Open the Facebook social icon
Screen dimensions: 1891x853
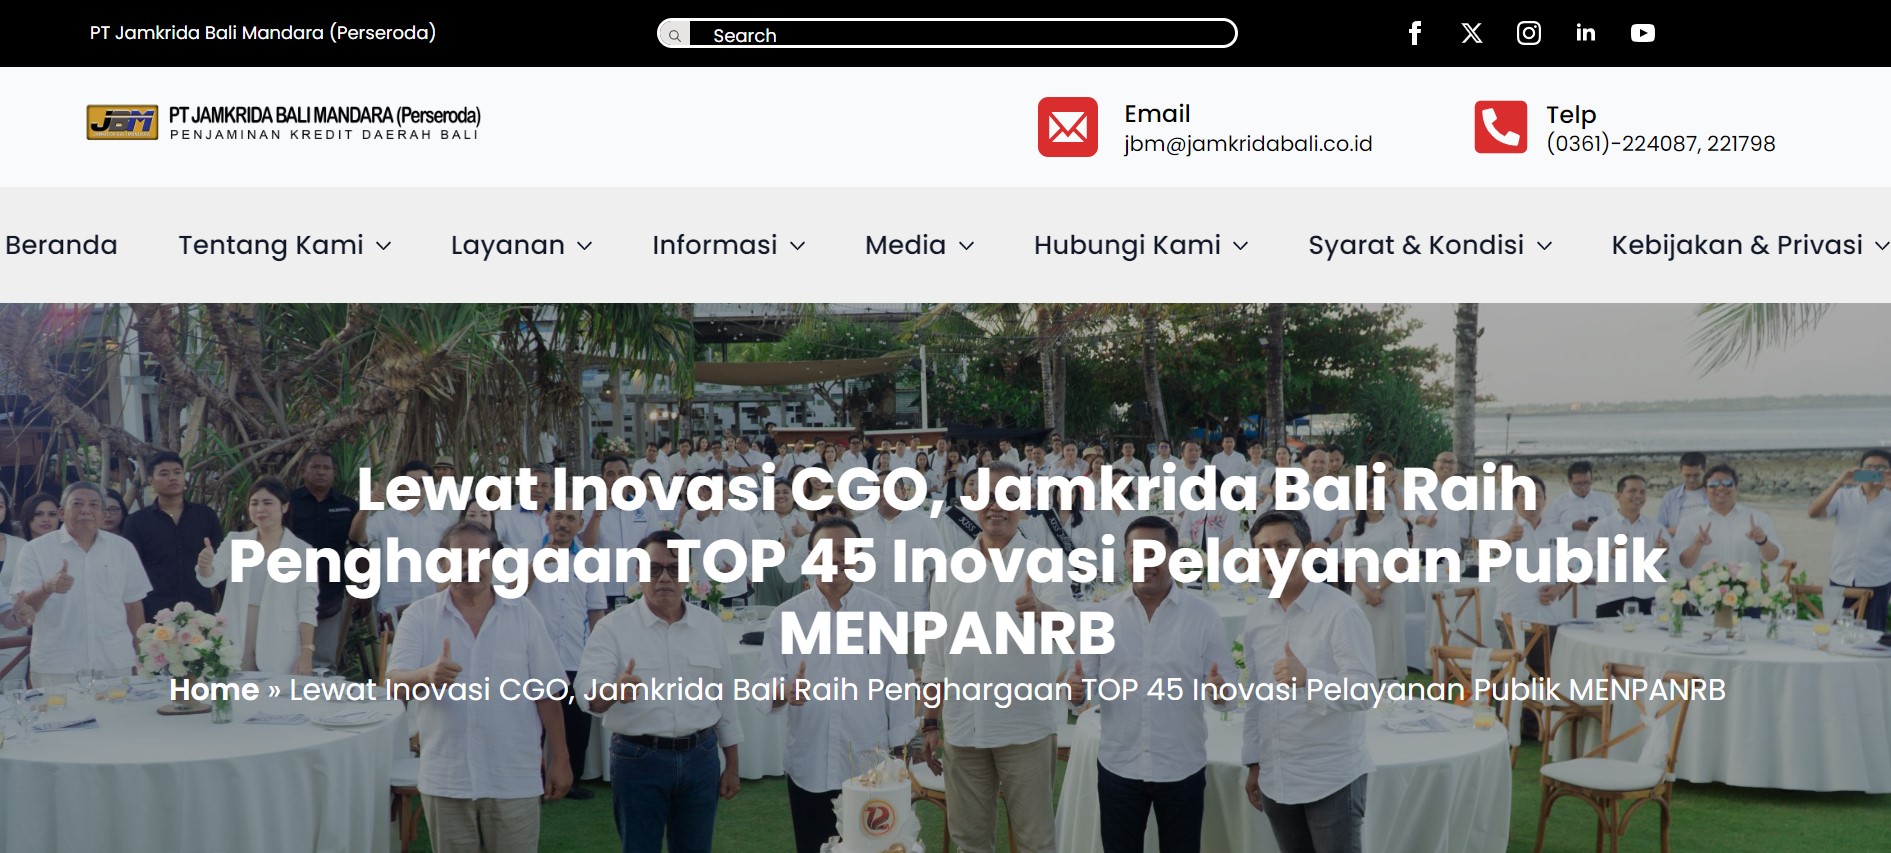click(x=1415, y=33)
